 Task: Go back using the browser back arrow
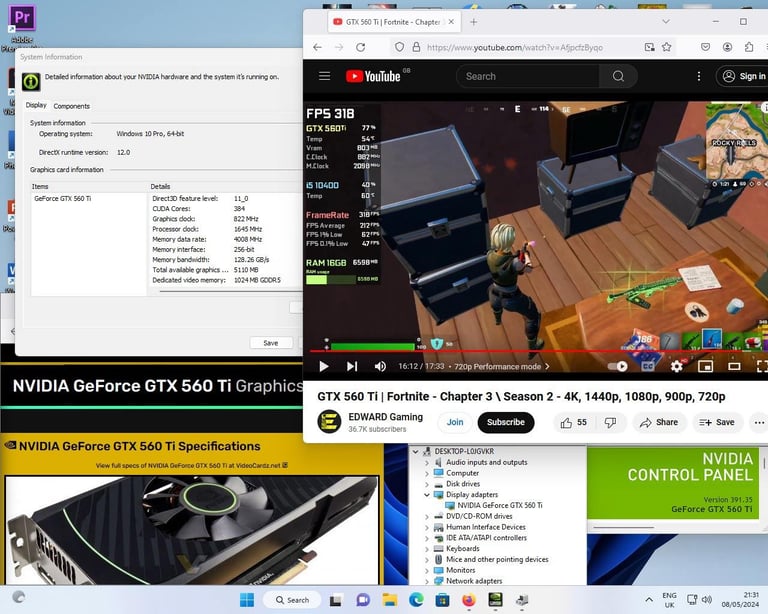tap(317, 47)
